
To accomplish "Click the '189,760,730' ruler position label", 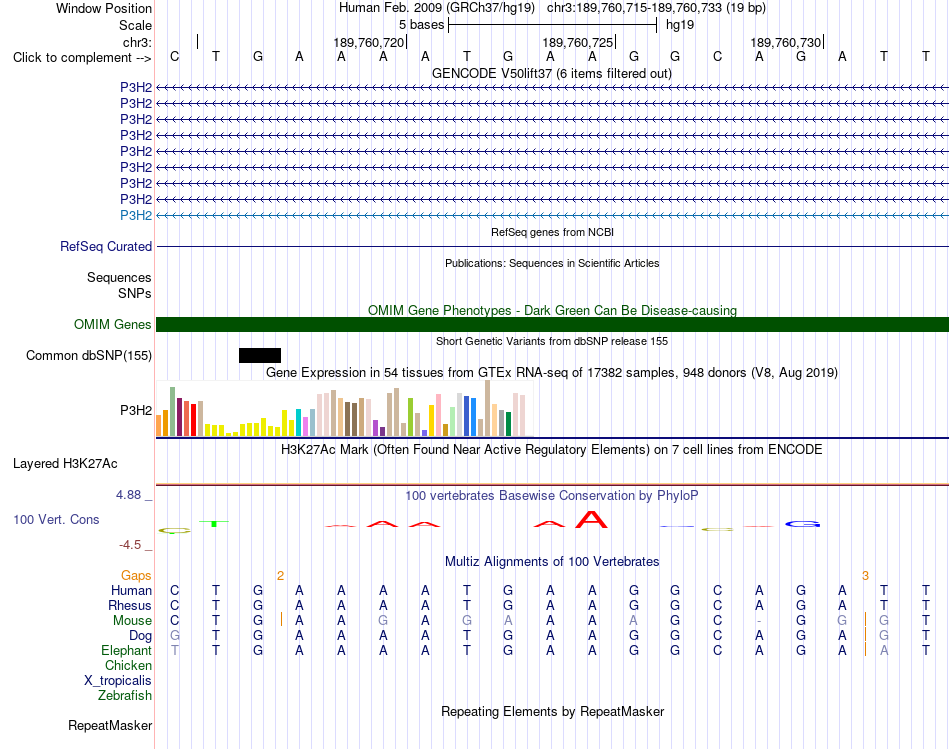I will (786, 42).
